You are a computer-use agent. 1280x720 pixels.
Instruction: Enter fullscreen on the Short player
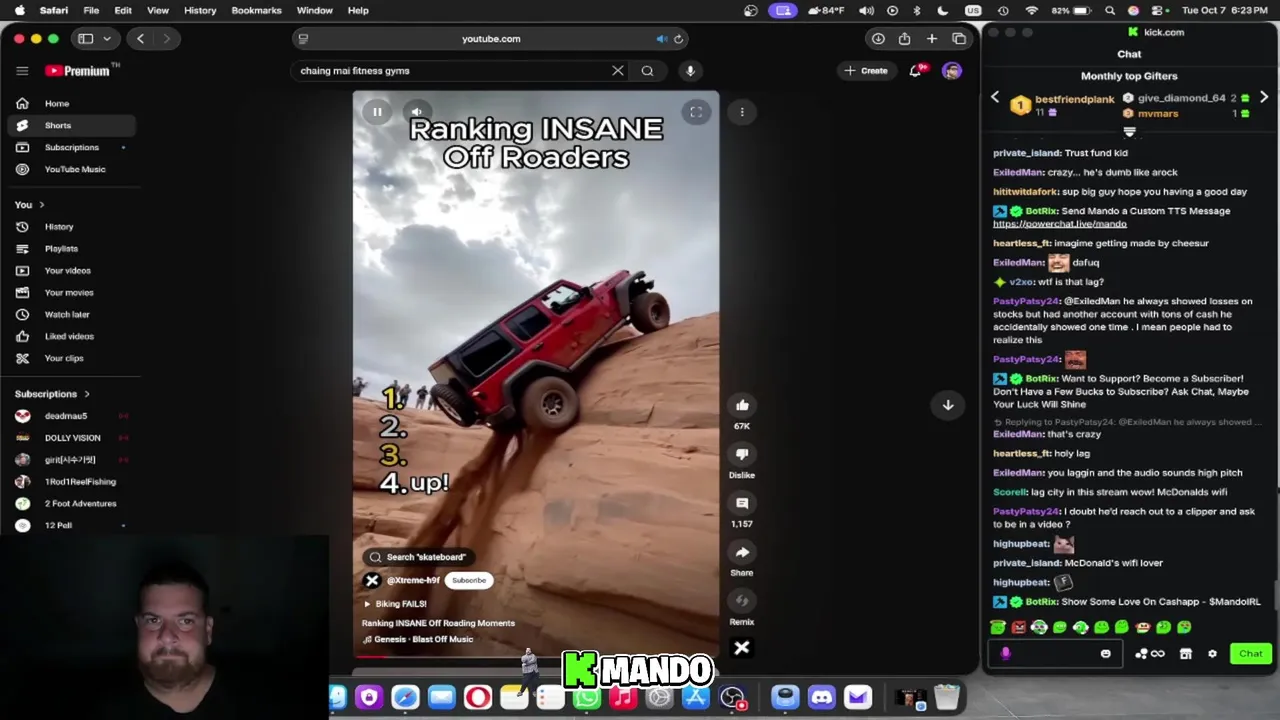(x=696, y=112)
